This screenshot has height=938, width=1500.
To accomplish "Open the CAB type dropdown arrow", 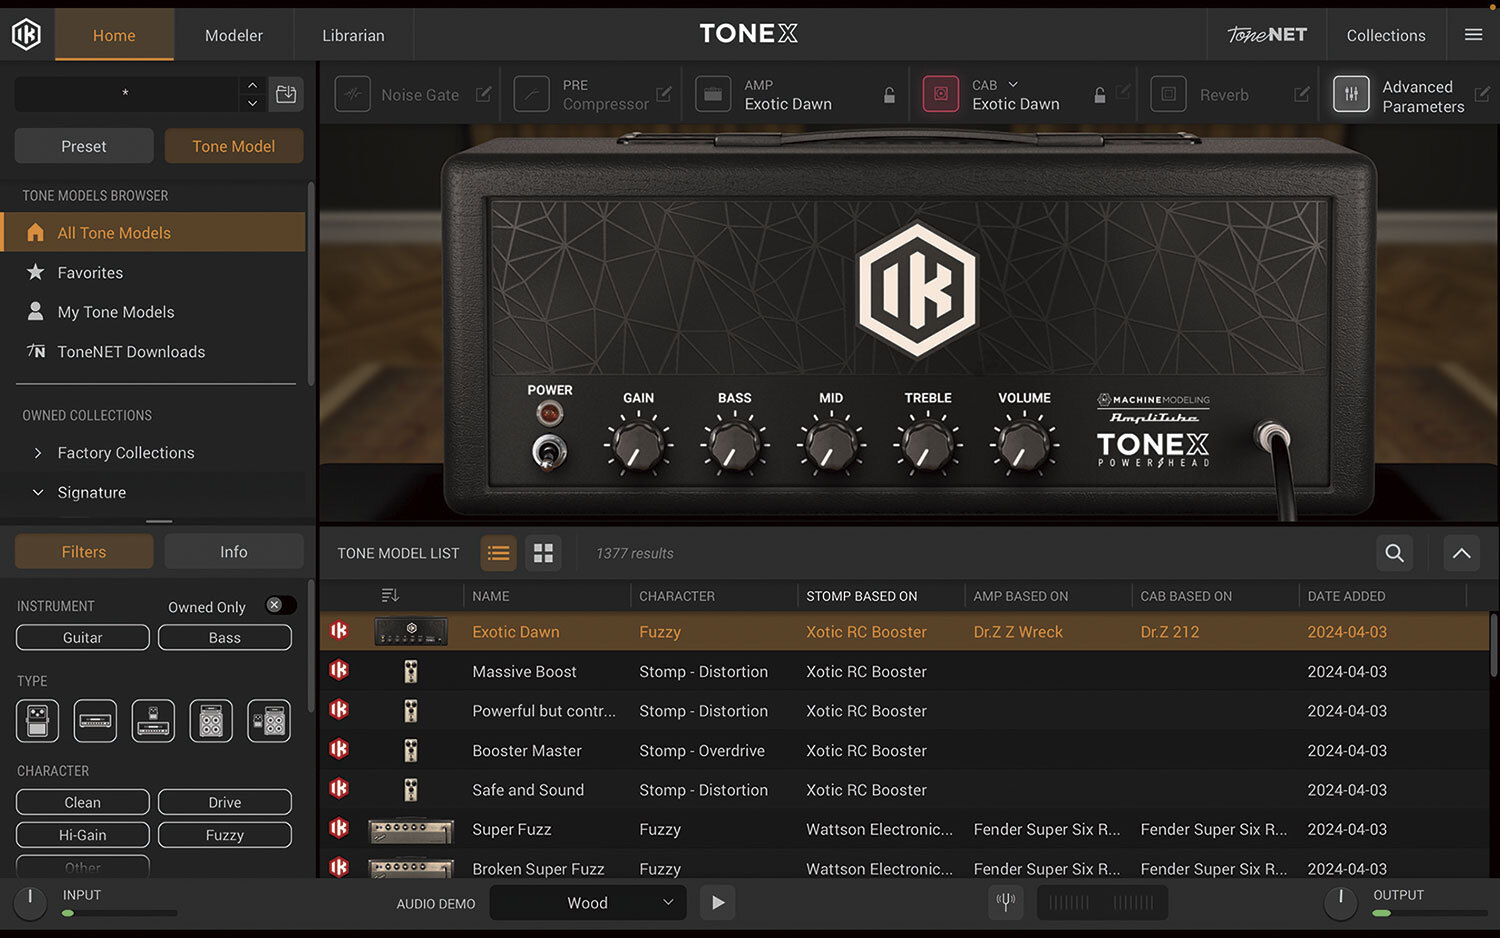I will (x=1013, y=85).
